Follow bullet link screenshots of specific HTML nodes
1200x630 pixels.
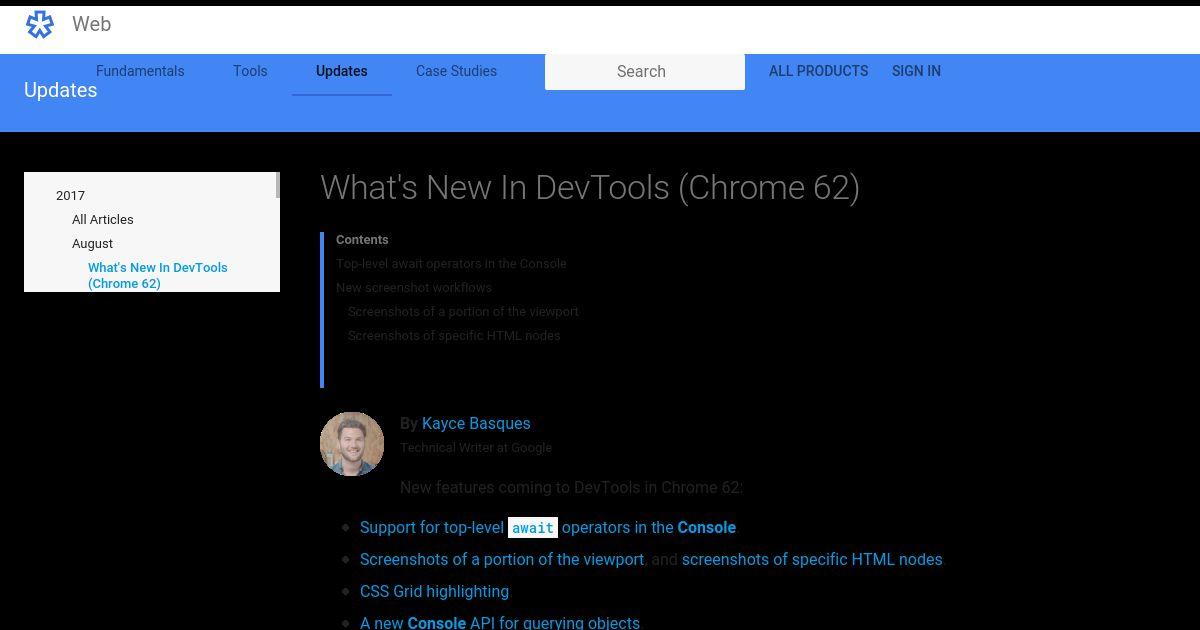pyautogui.click(x=812, y=559)
